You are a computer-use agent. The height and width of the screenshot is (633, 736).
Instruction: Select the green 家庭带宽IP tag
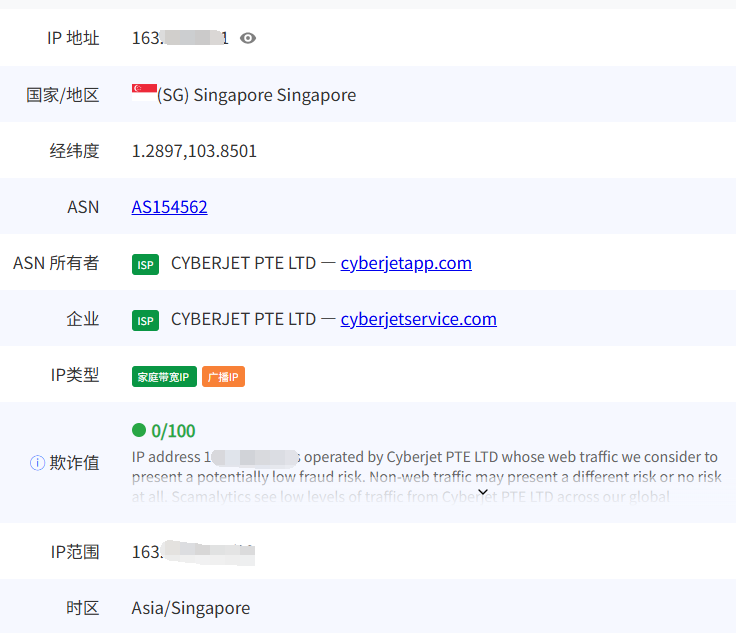pos(164,377)
